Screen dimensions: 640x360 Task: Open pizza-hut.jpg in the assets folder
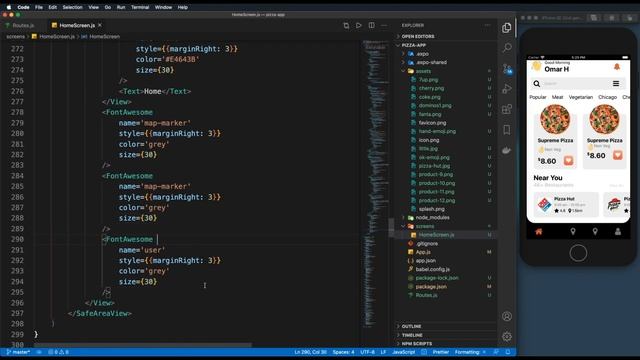click(x=434, y=166)
